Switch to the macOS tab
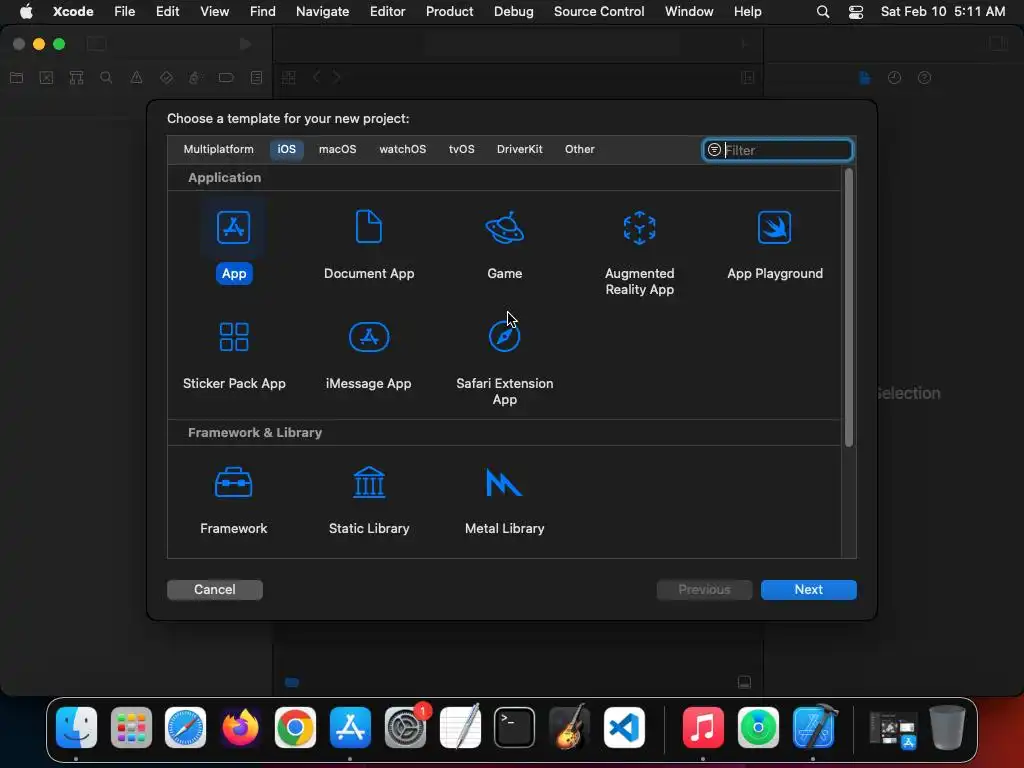Viewport: 1024px width, 768px height. click(337, 150)
